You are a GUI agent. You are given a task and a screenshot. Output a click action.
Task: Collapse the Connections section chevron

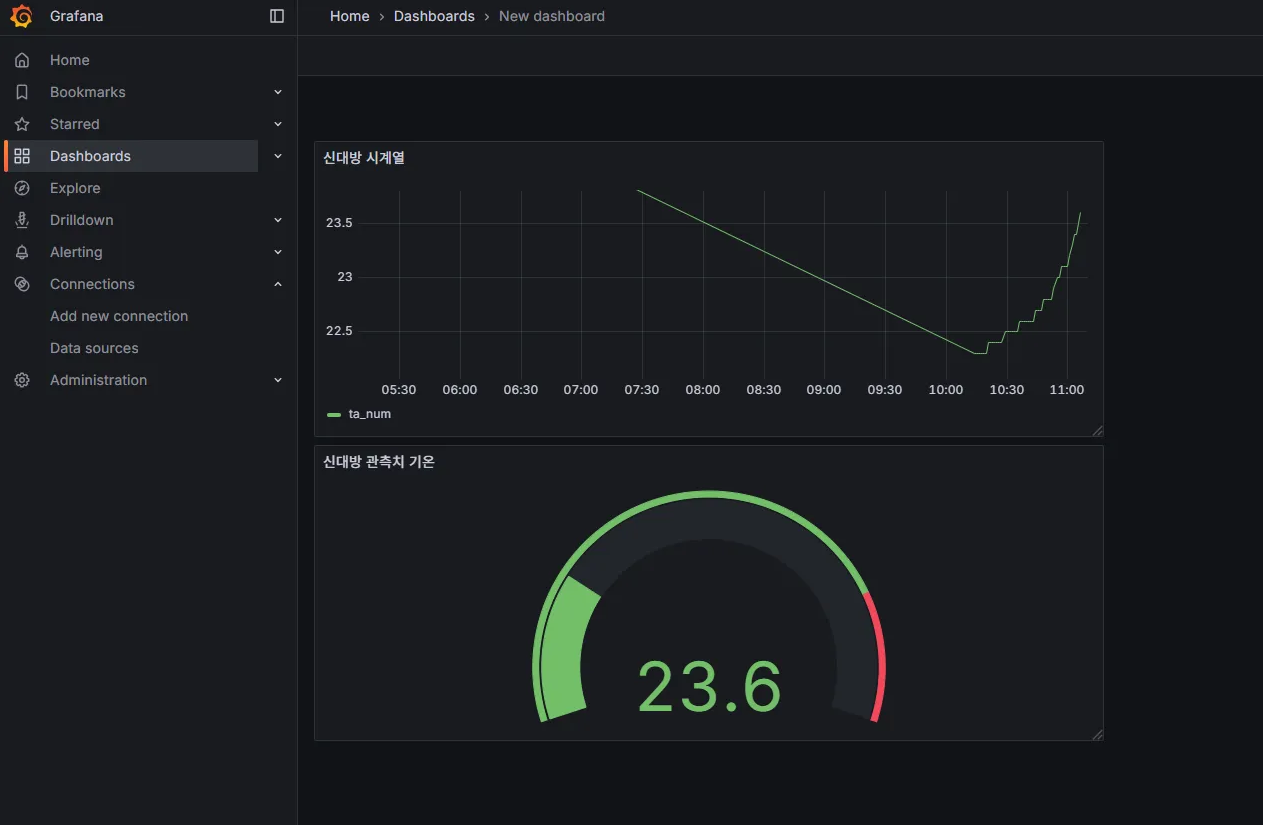tap(278, 284)
